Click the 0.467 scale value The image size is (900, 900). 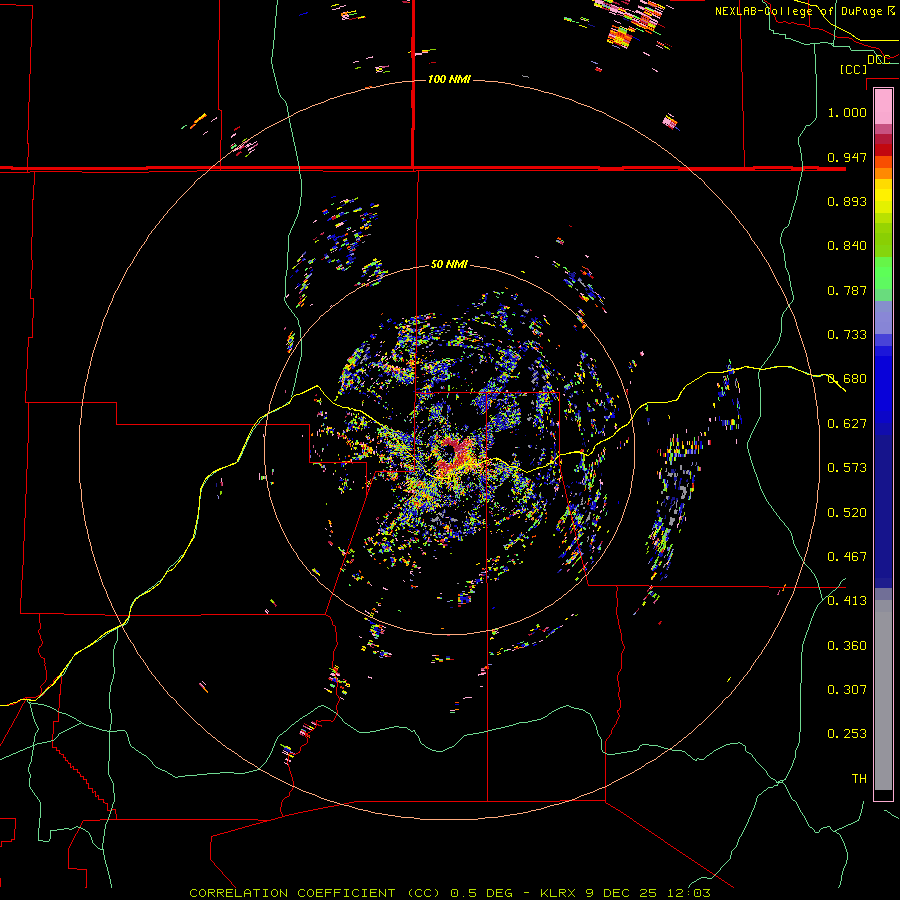[x=847, y=557]
